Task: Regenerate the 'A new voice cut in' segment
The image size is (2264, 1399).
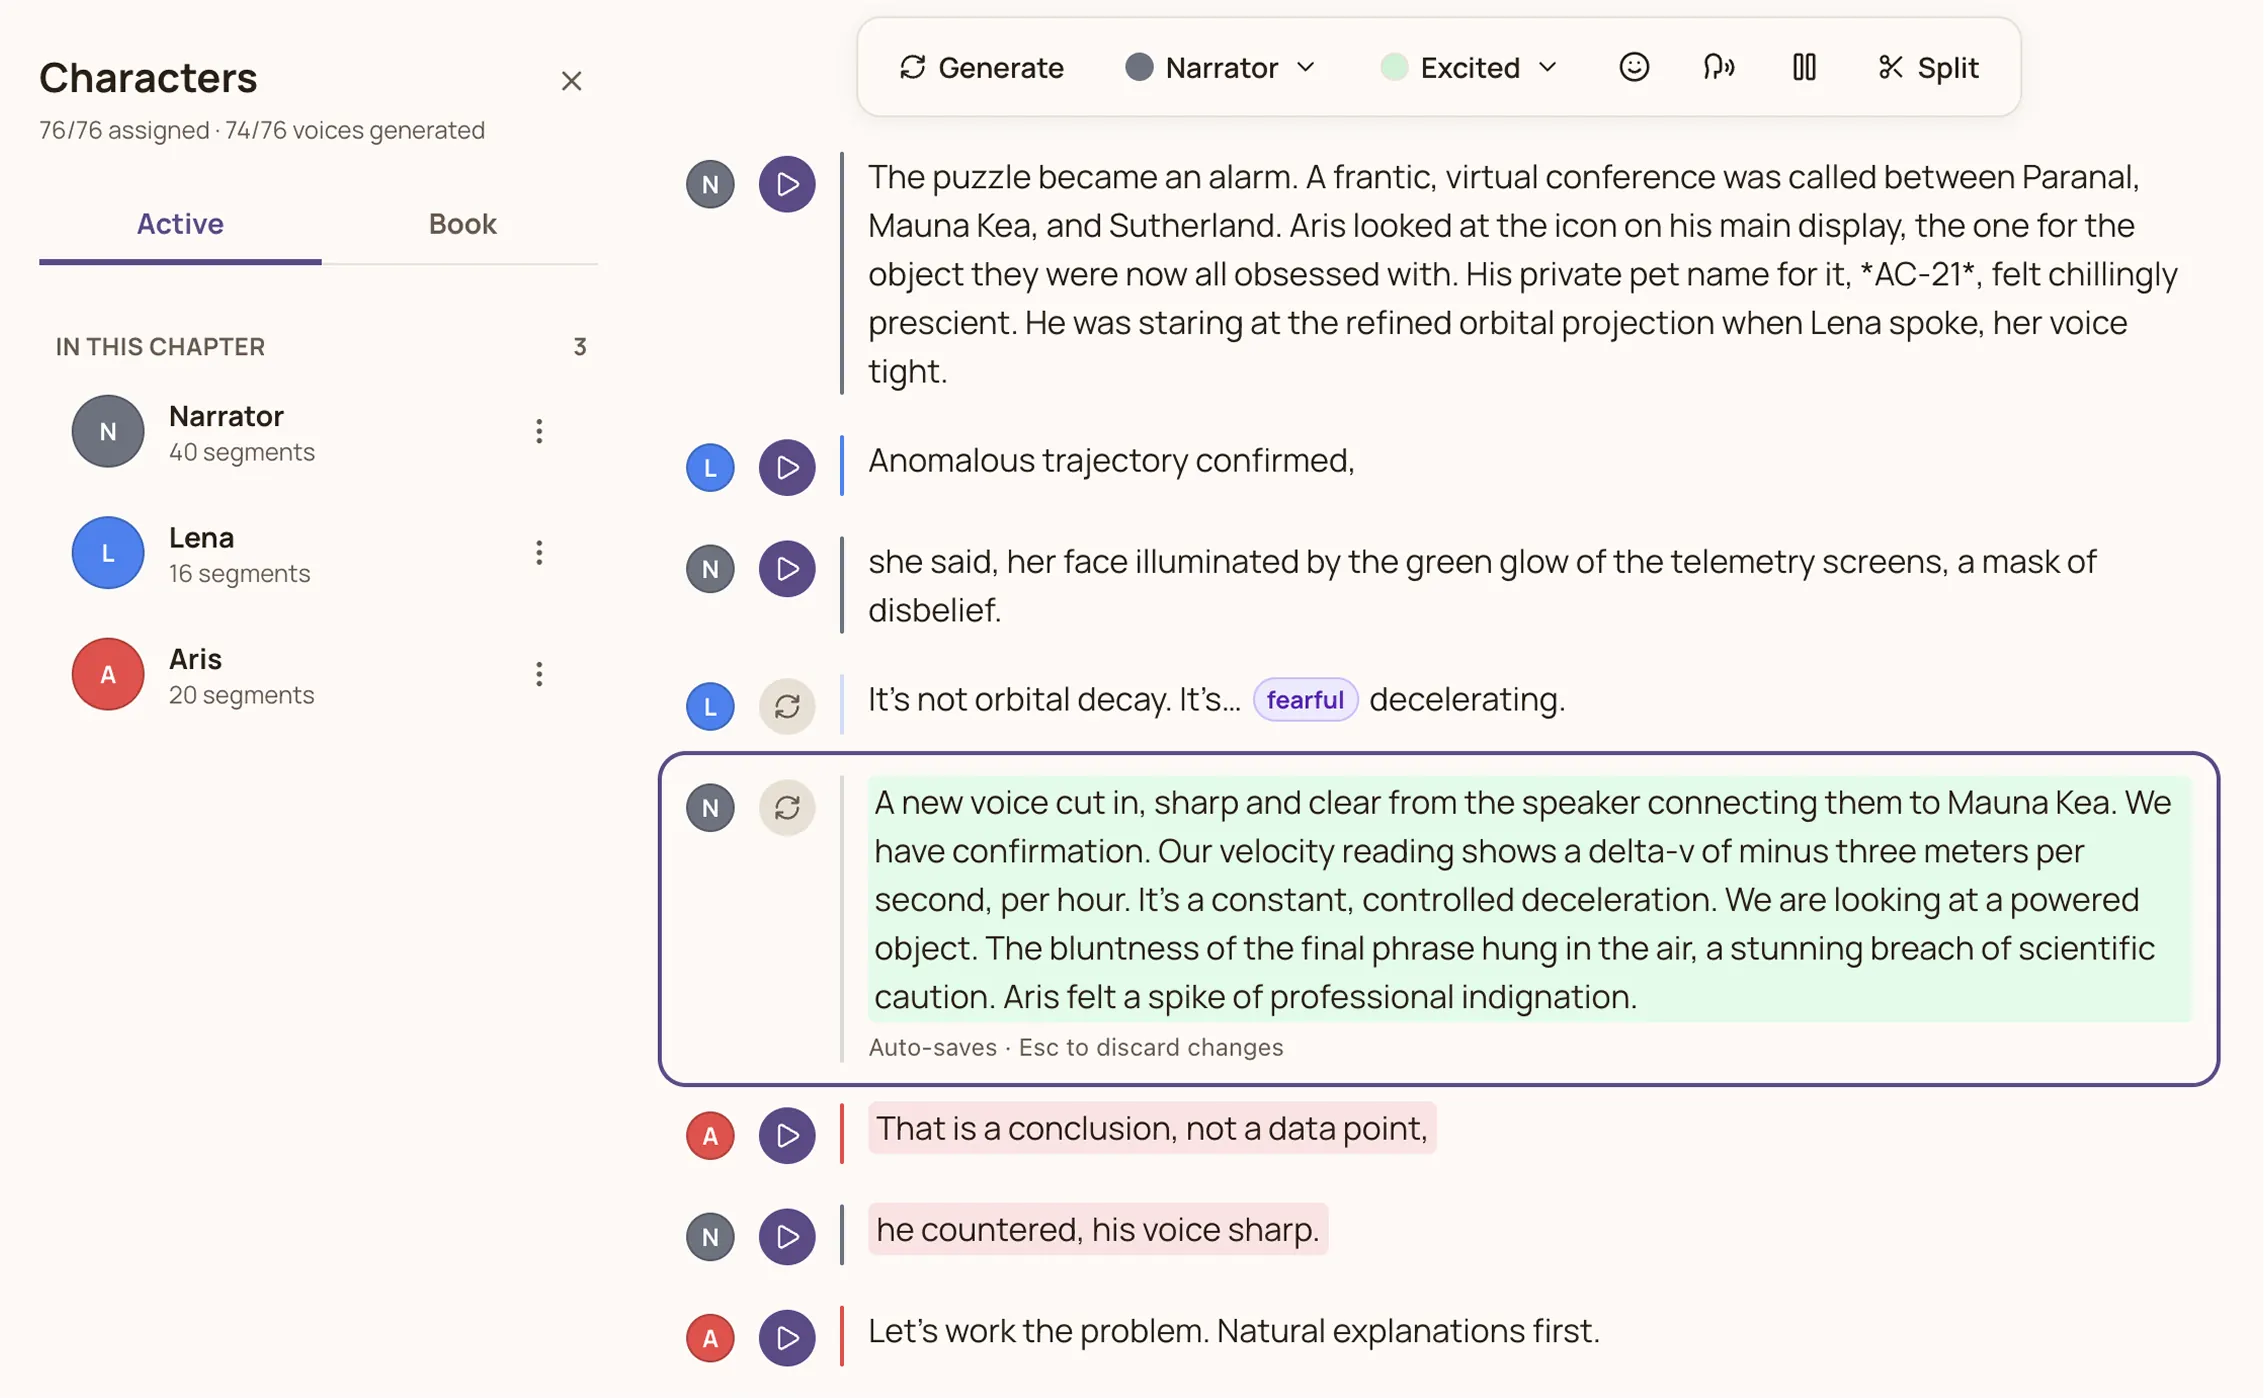Action: (787, 807)
